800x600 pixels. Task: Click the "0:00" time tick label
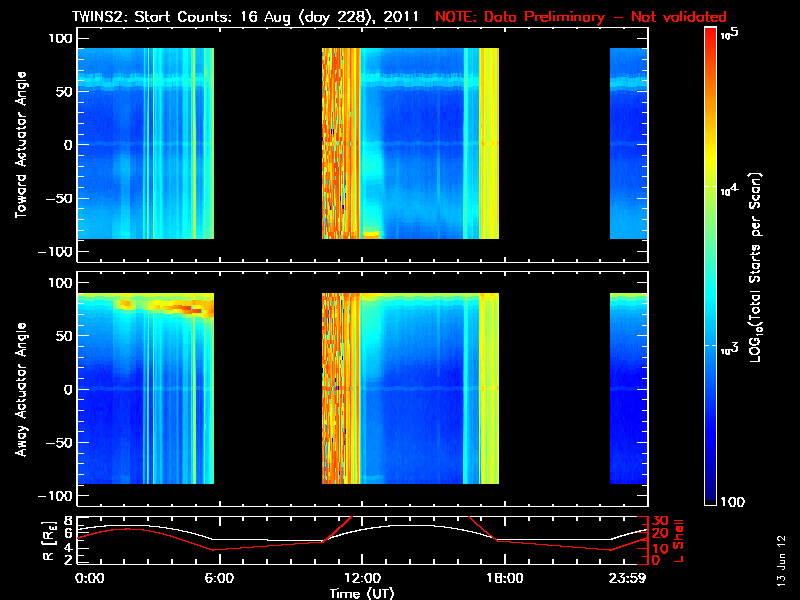click(89, 578)
